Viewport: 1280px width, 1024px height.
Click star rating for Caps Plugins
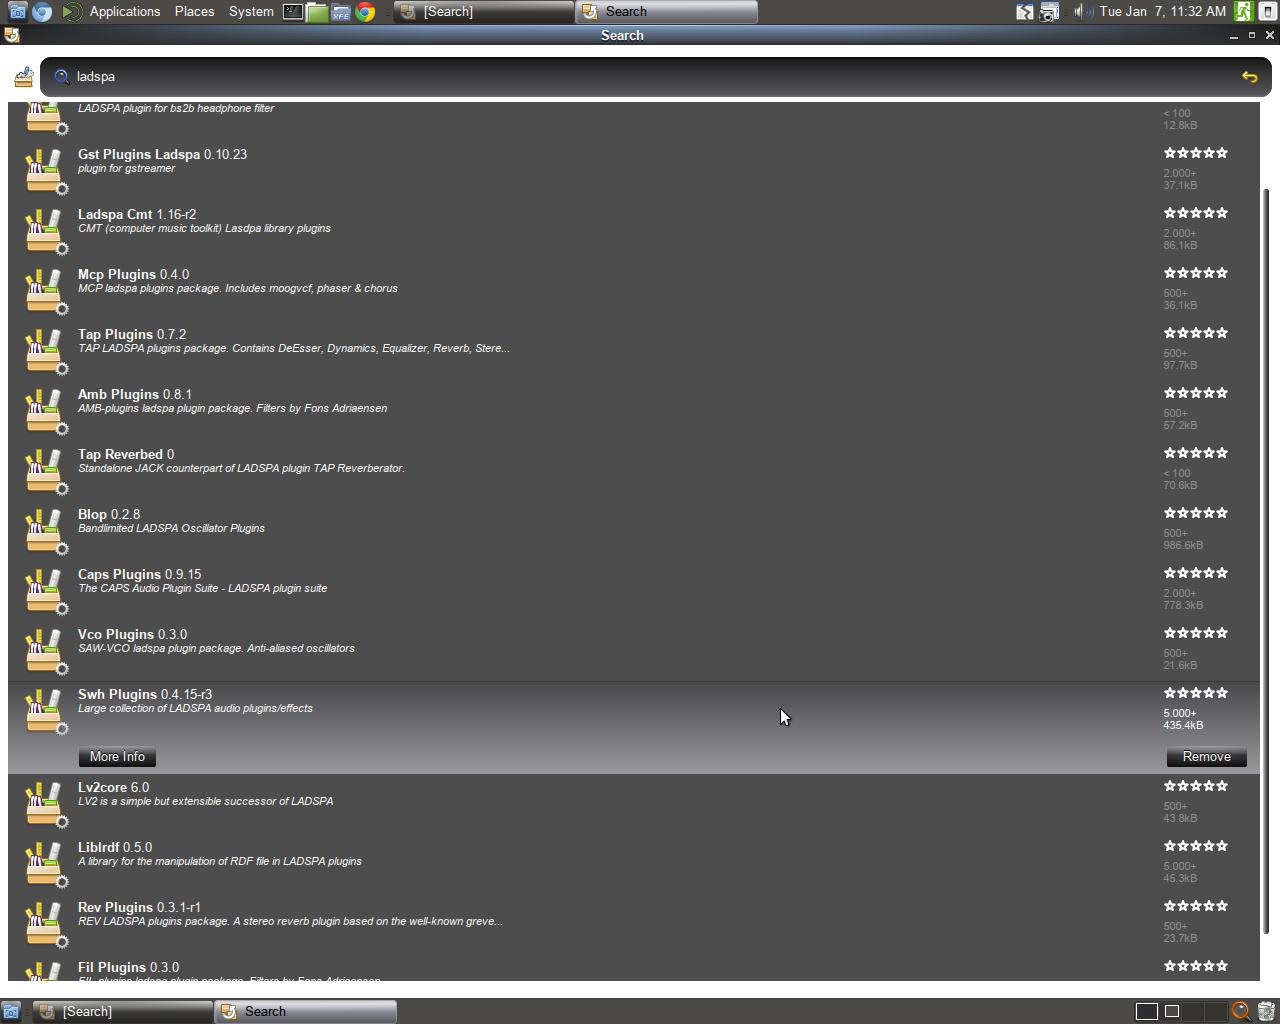pyautogui.click(x=1196, y=573)
